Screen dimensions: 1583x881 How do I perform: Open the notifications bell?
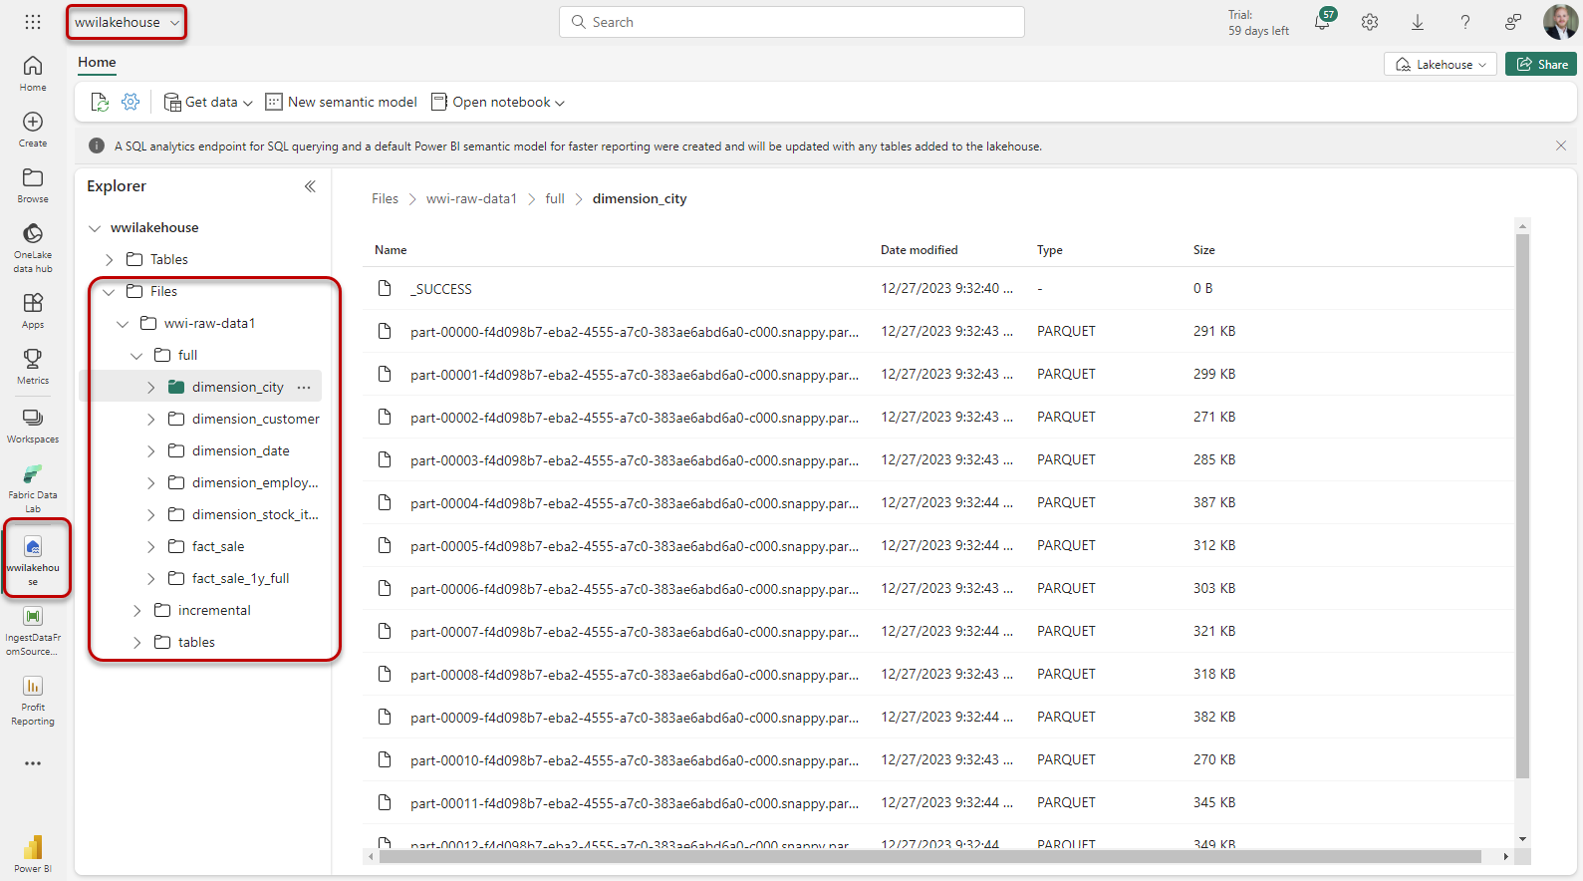coord(1322,22)
